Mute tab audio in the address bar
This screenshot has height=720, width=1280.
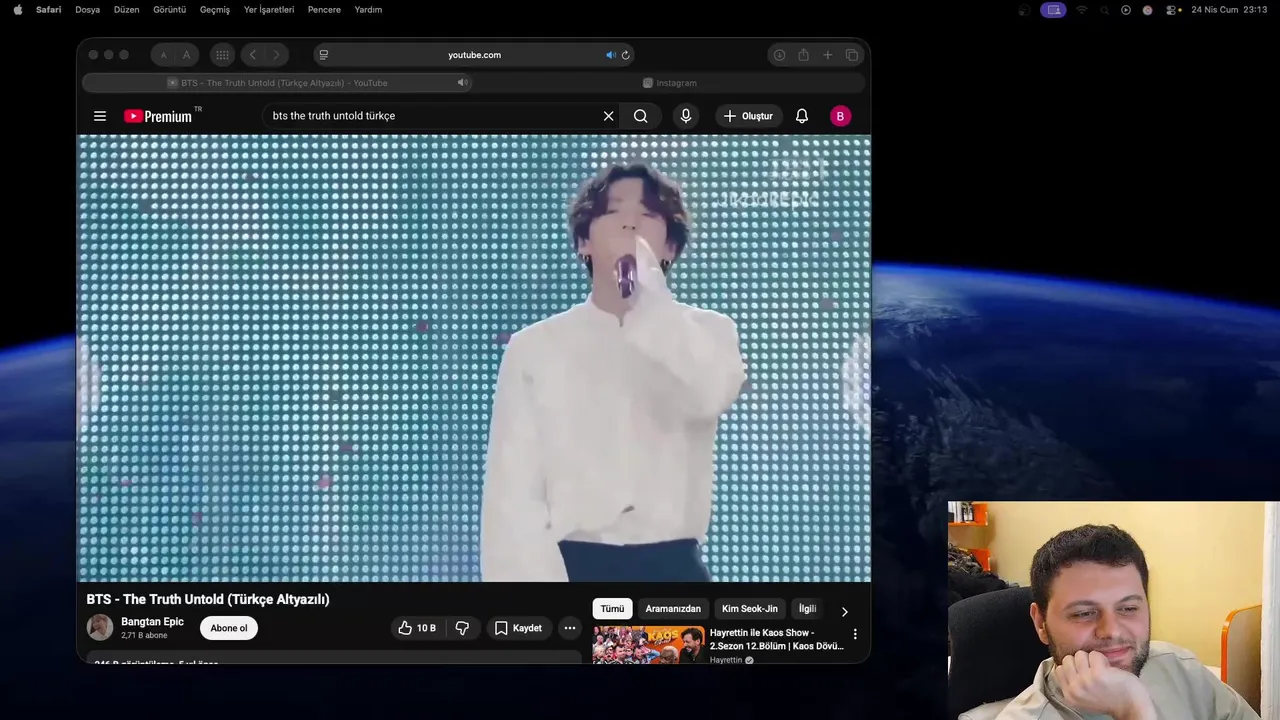[610, 55]
